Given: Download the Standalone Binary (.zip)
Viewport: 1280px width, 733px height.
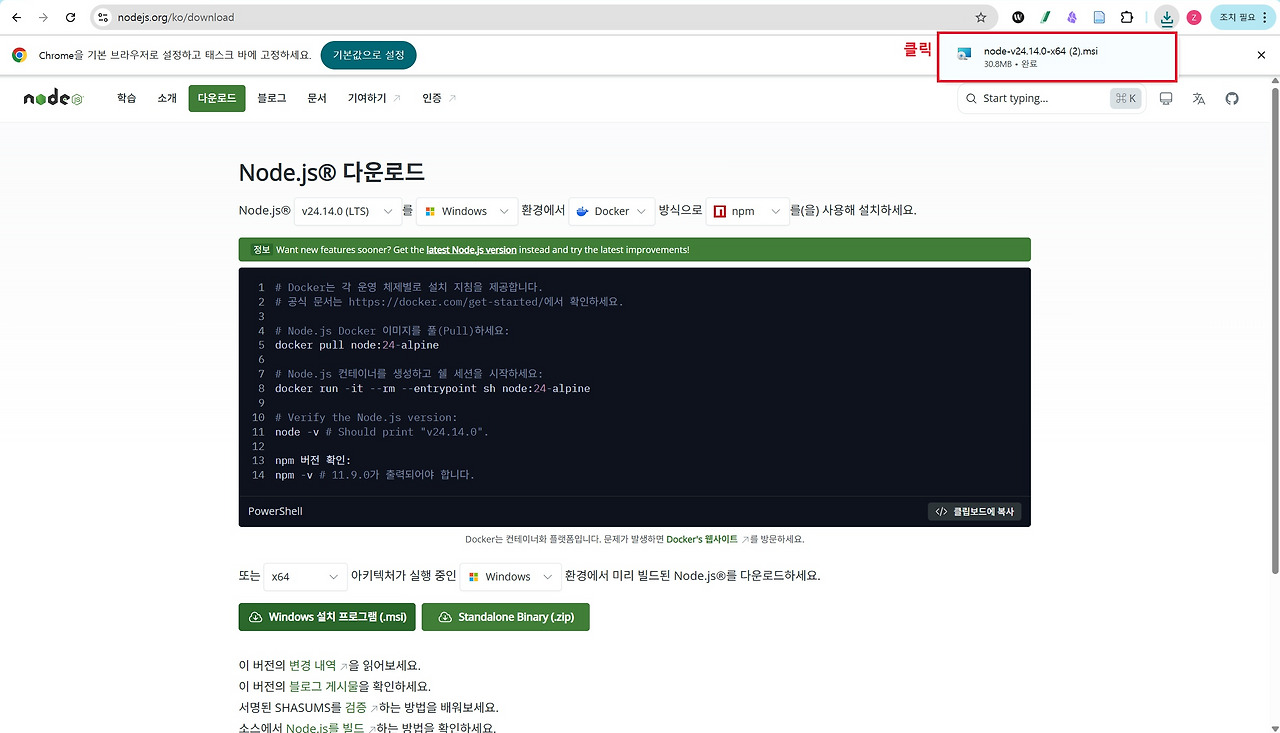Looking at the screenshot, I should click(506, 617).
